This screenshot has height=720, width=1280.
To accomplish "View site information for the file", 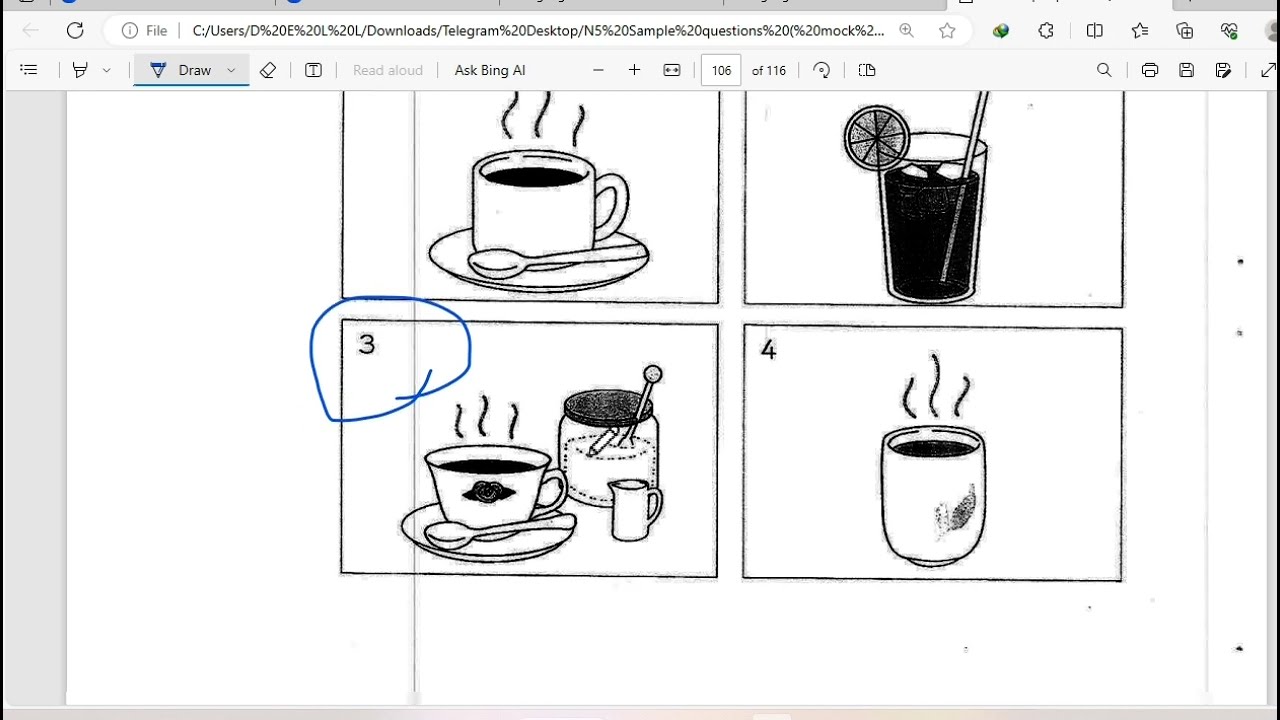I will [144, 30].
